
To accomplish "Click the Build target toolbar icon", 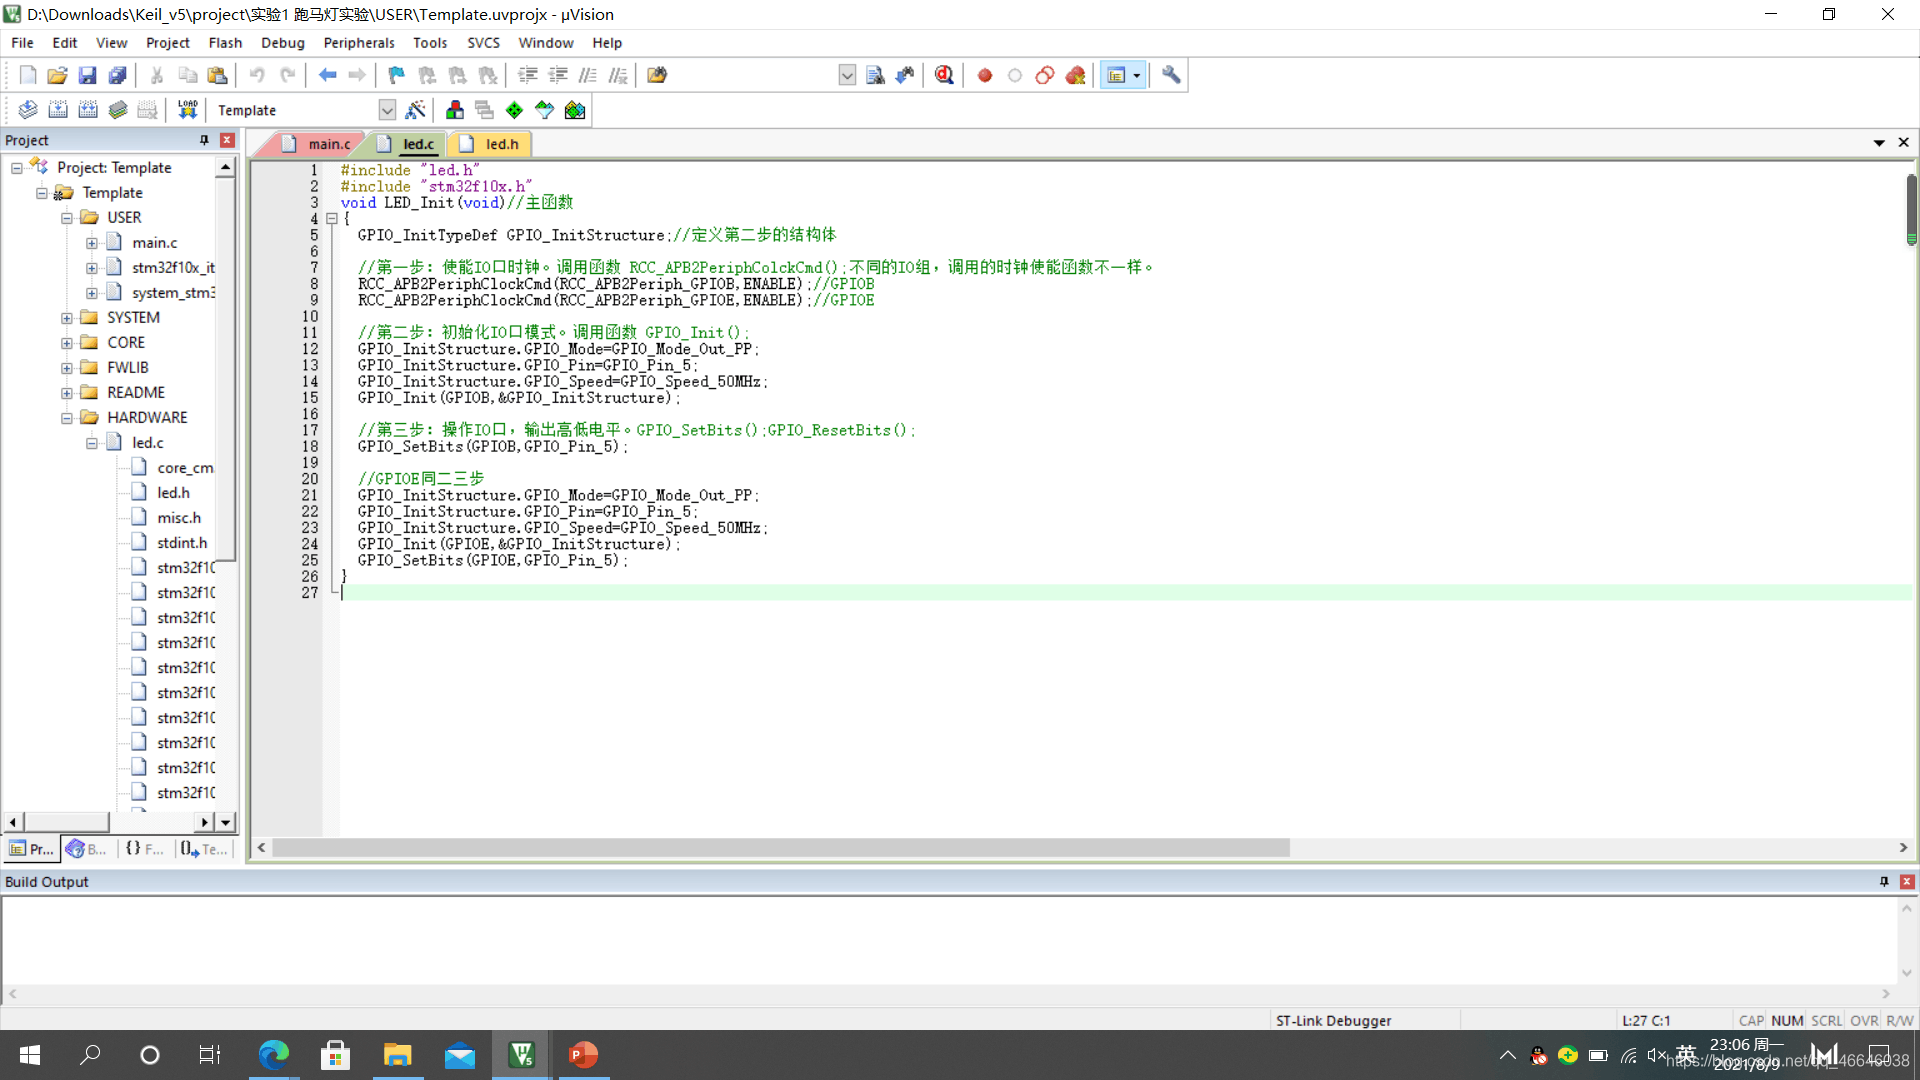I will point(58,110).
